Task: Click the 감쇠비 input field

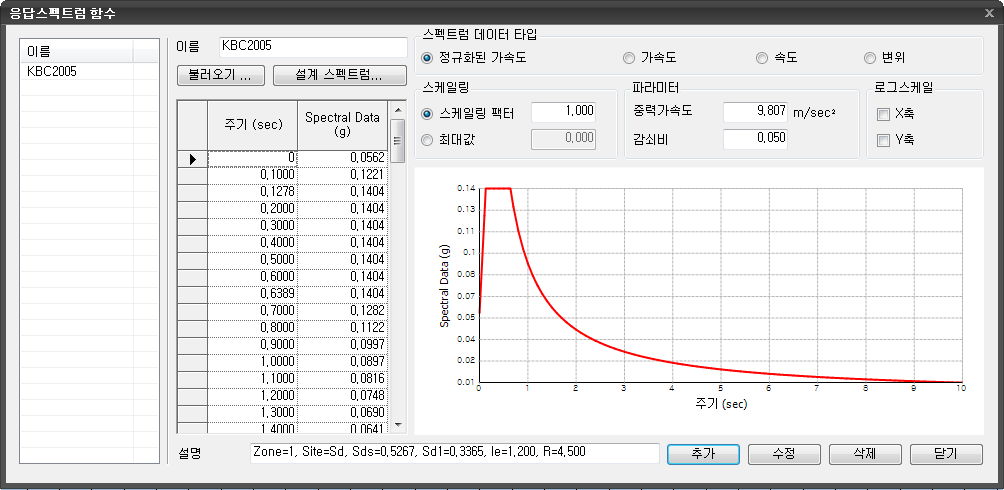Action: click(x=754, y=139)
